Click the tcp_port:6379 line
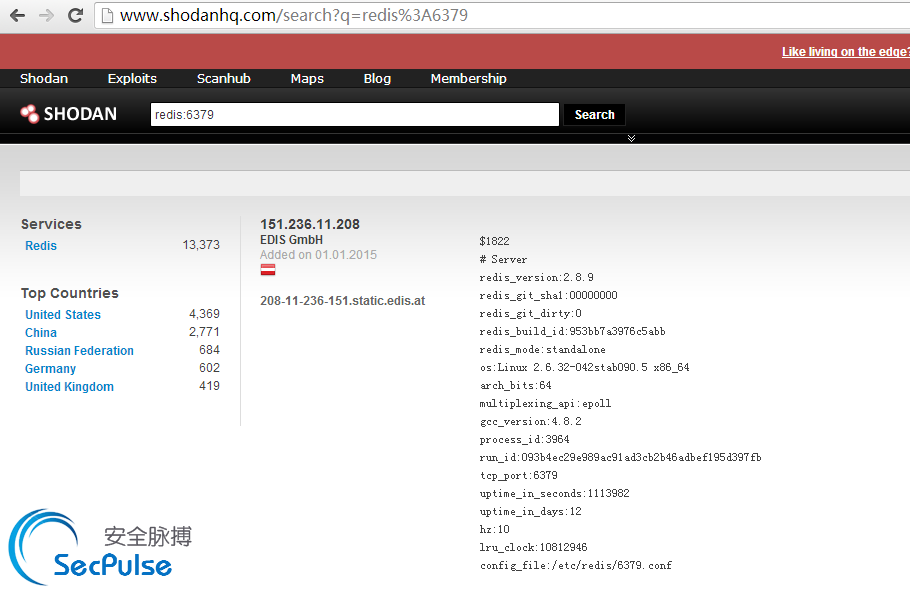The image size is (910, 591). click(x=518, y=475)
